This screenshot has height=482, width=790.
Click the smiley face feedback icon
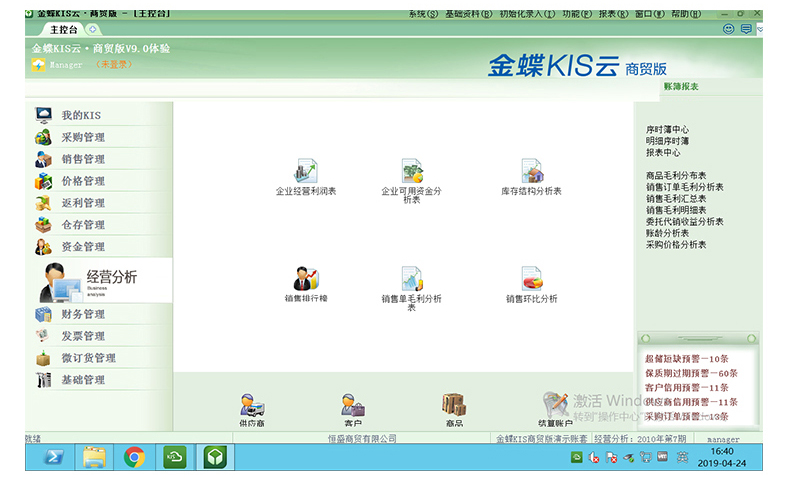729,29
